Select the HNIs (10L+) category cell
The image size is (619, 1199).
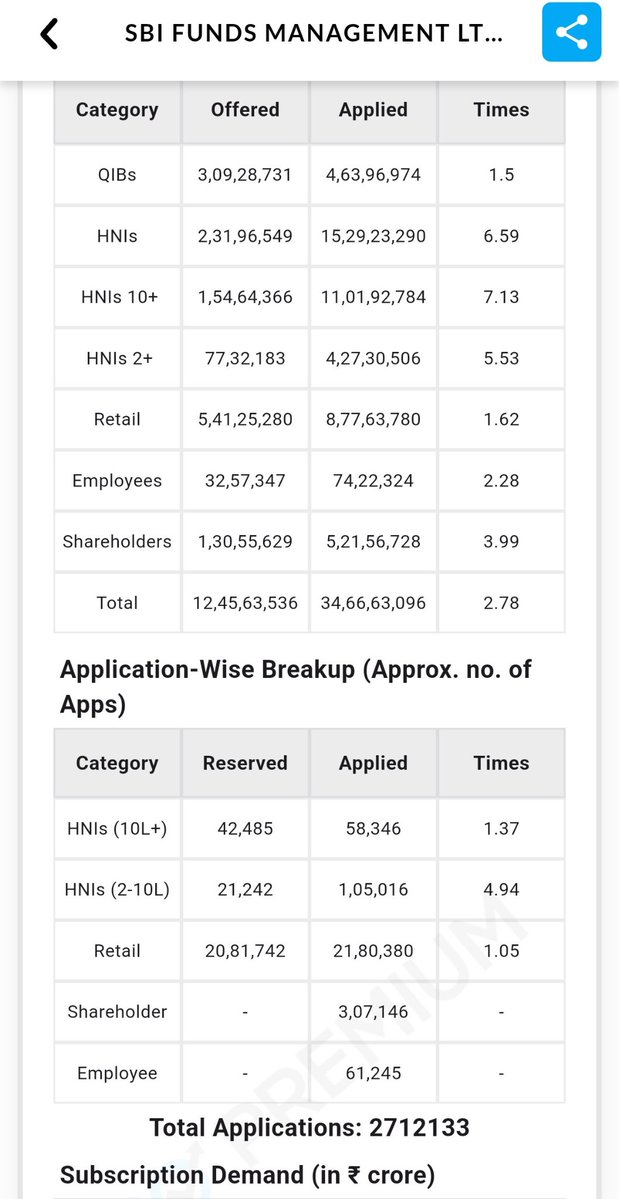[117, 828]
